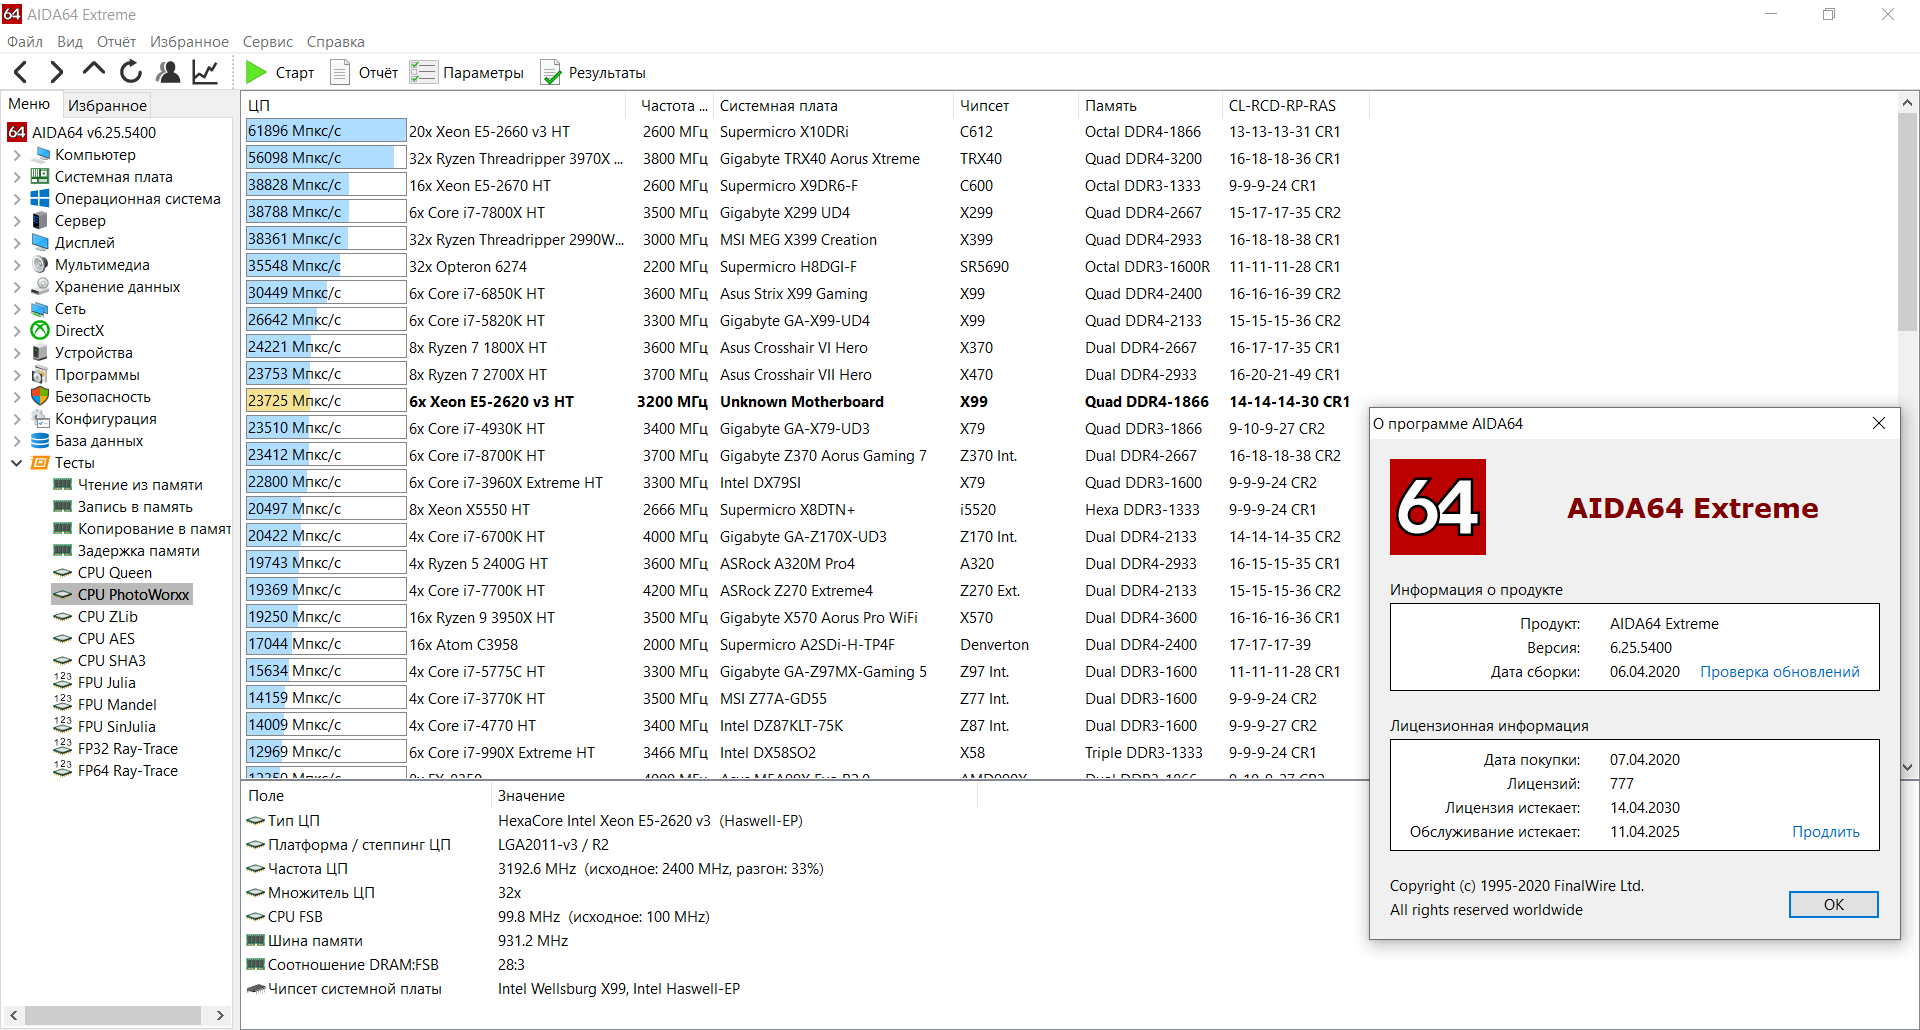
Task: Select the CPU AES benchmark
Action: click(106, 639)
